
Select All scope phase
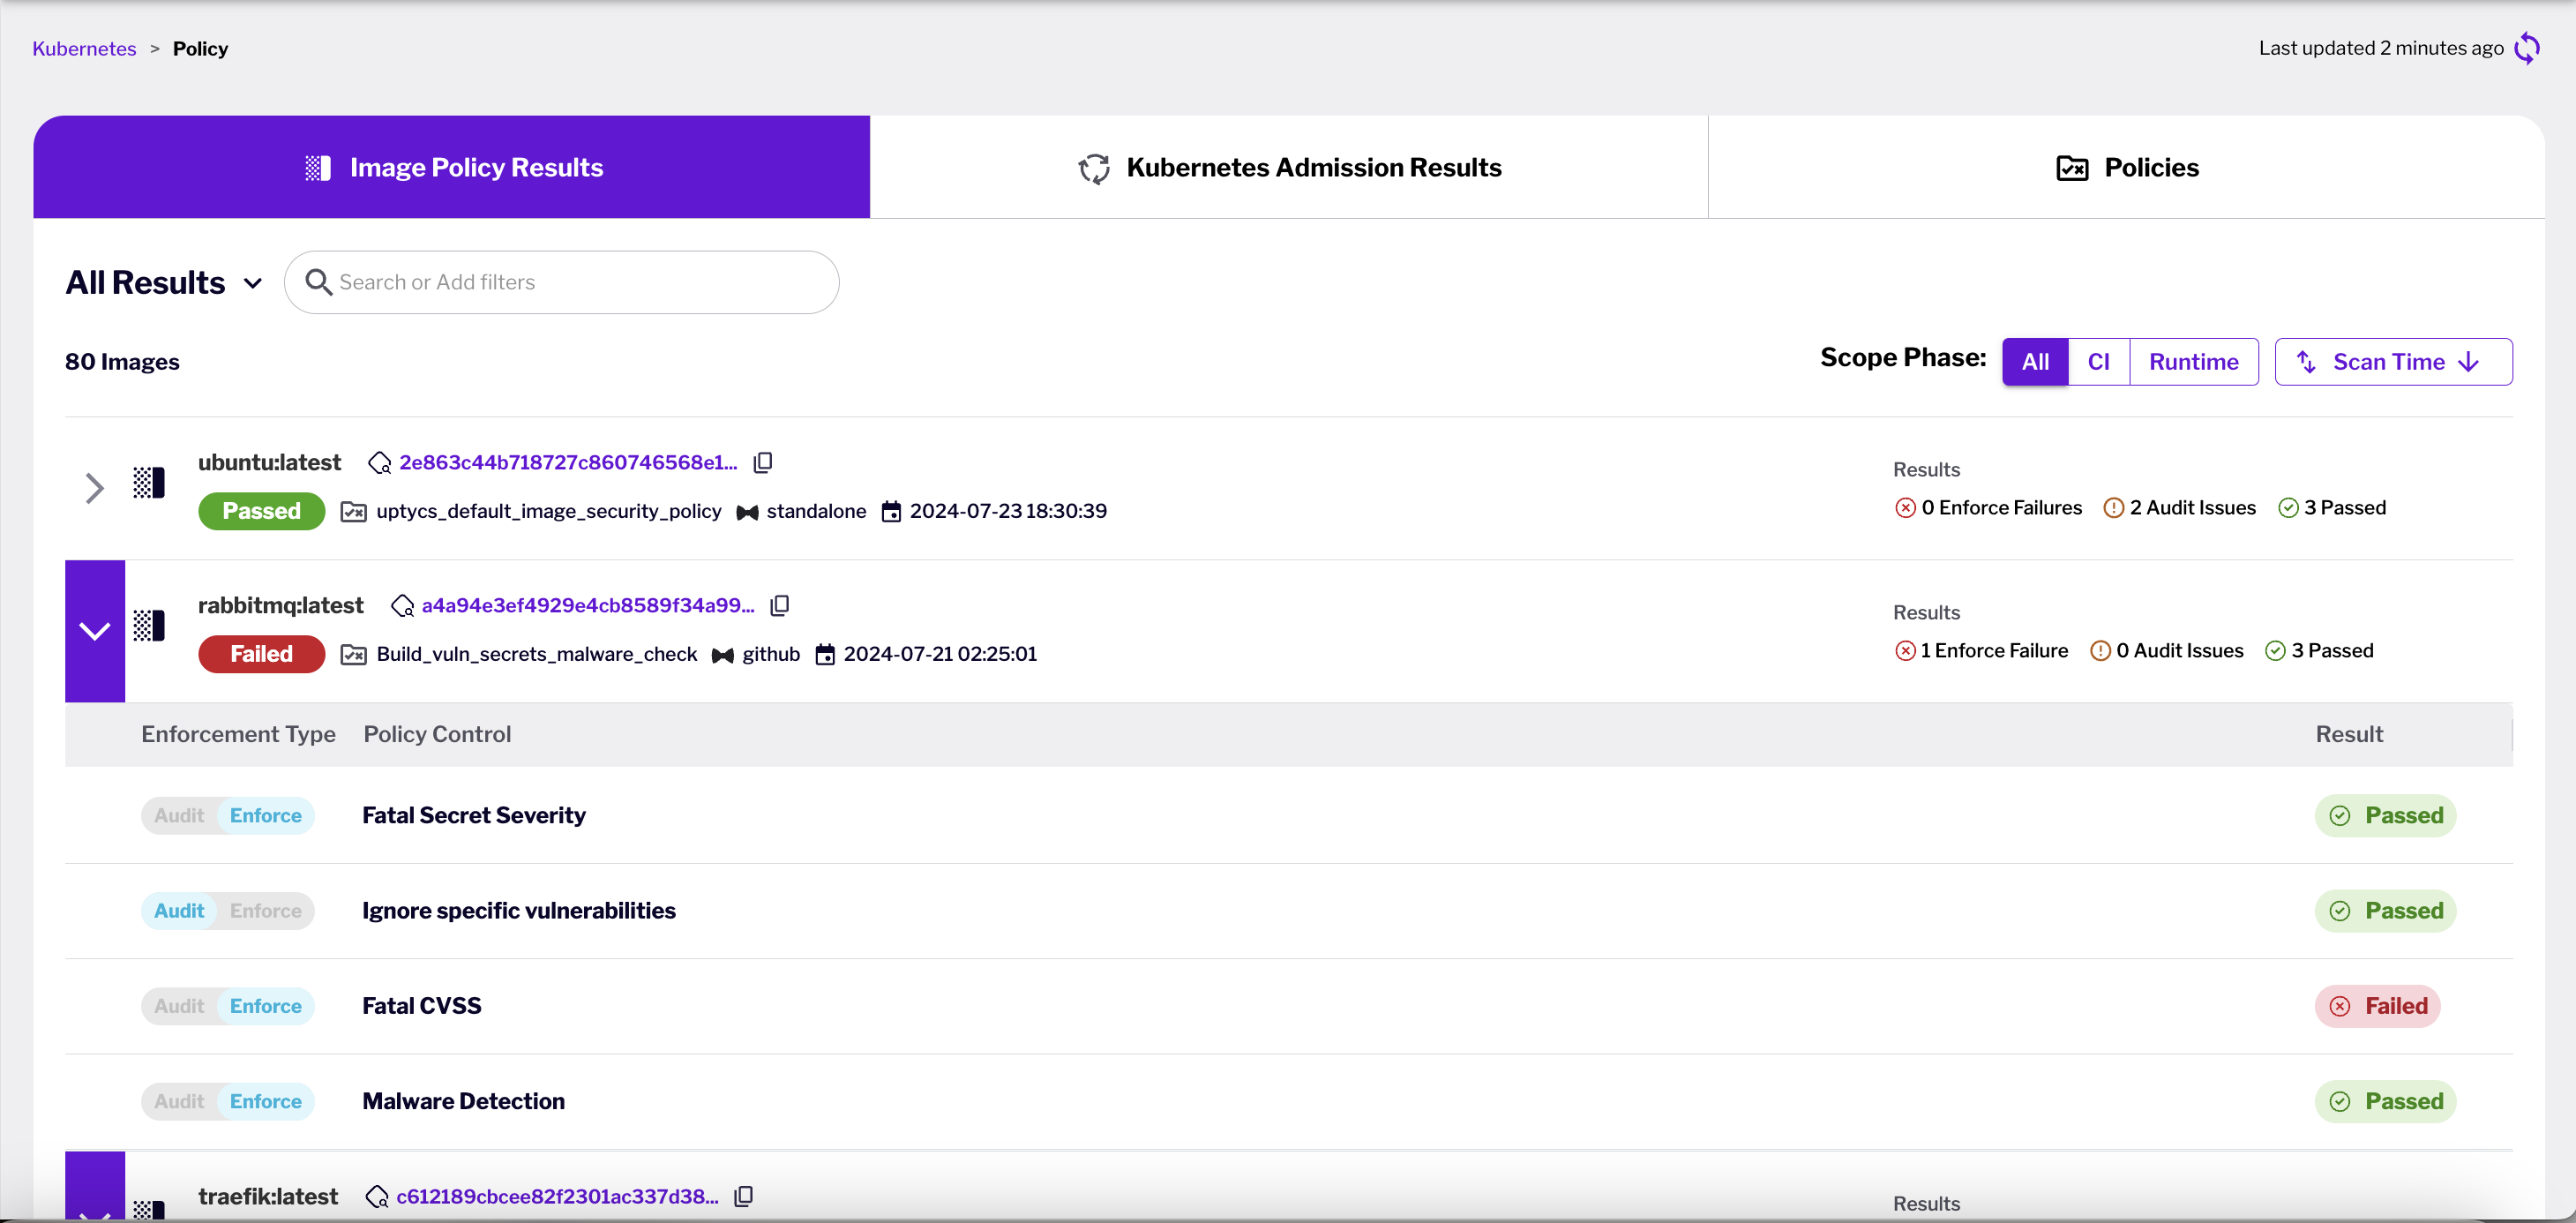coord(2035,362)
